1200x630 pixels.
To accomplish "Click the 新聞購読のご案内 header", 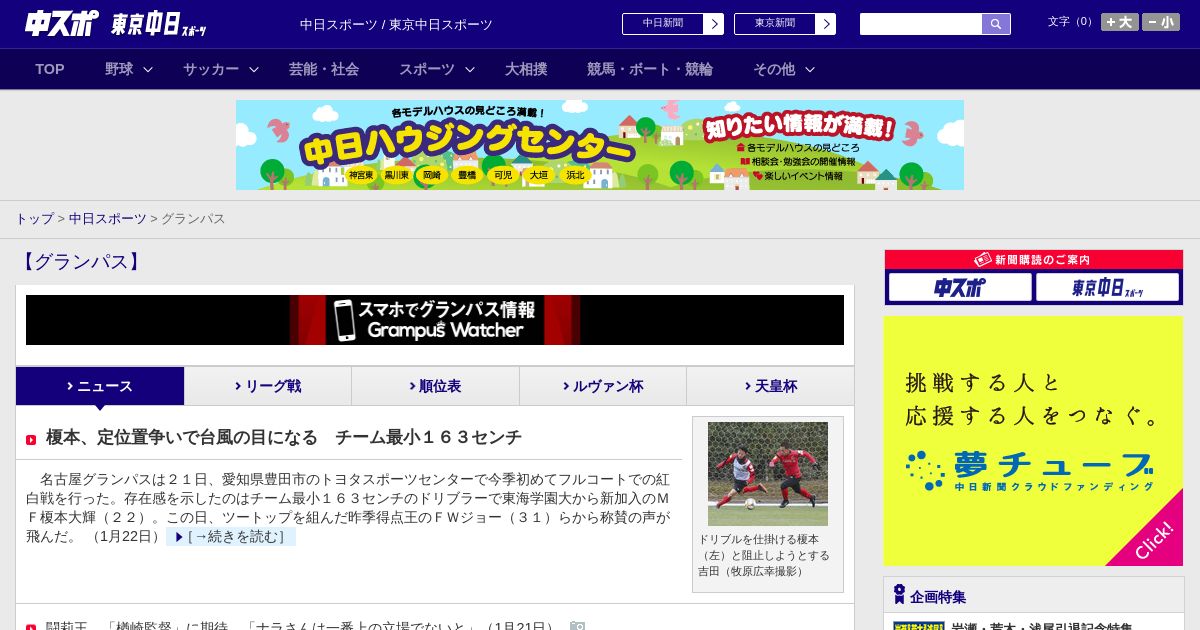I will (1033, 259).
